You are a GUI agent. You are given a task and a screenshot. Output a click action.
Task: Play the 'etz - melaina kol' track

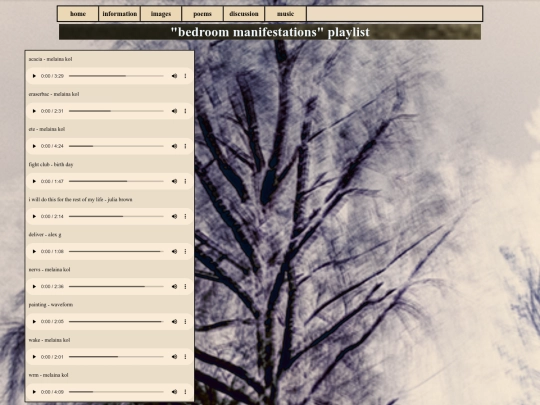[x=34, y=146]
